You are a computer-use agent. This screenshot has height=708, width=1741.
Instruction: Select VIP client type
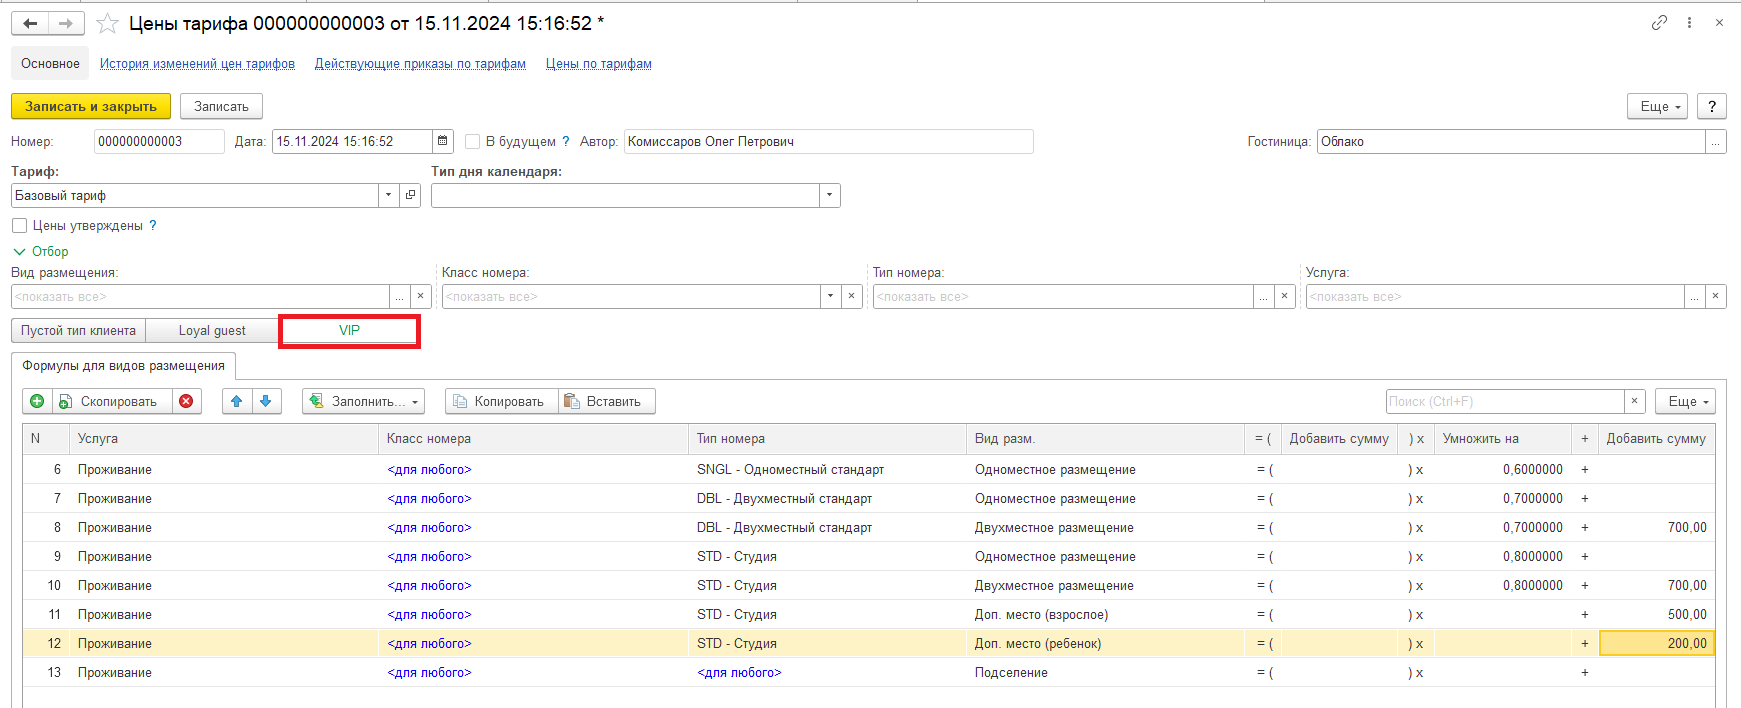coord(349,330)
